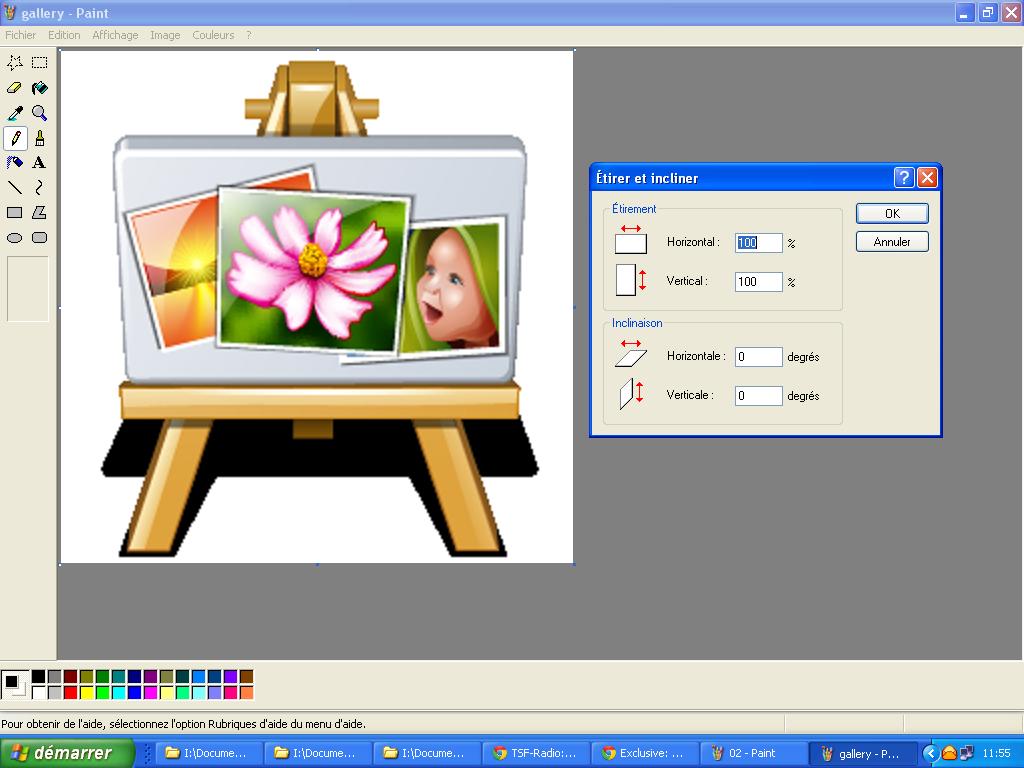Viewport: 1024px width, 768px height.
Task: Click the Inclinaison Horizontale degrés field
Action: tap(758, 357)
